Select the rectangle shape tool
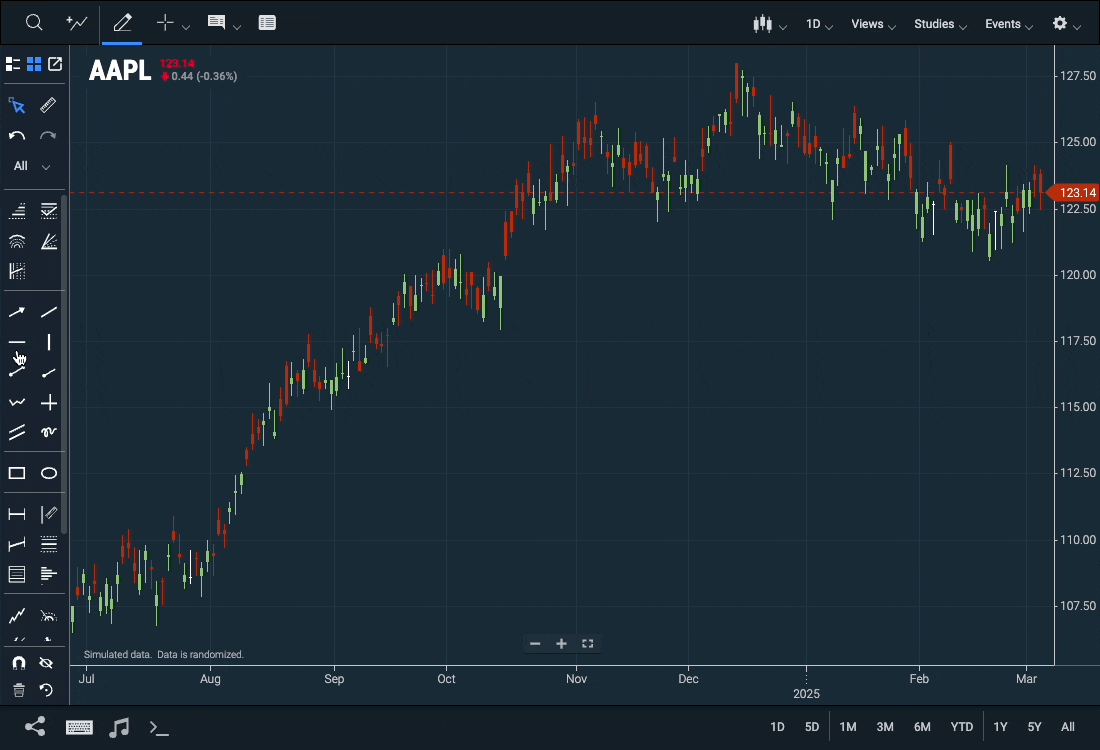 click(17, 474)
